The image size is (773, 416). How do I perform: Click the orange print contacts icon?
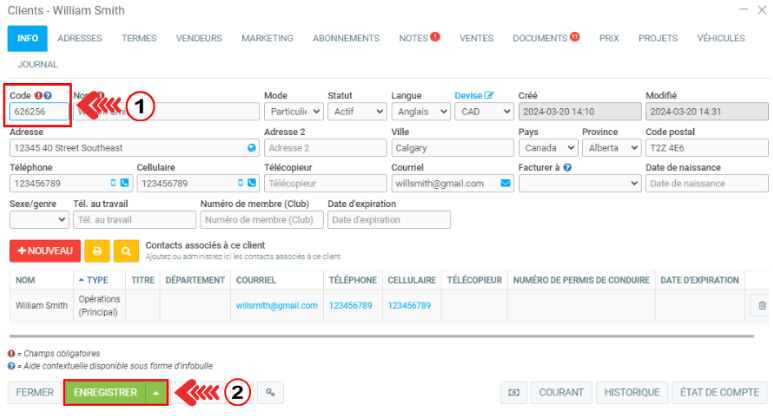(98, 250)
